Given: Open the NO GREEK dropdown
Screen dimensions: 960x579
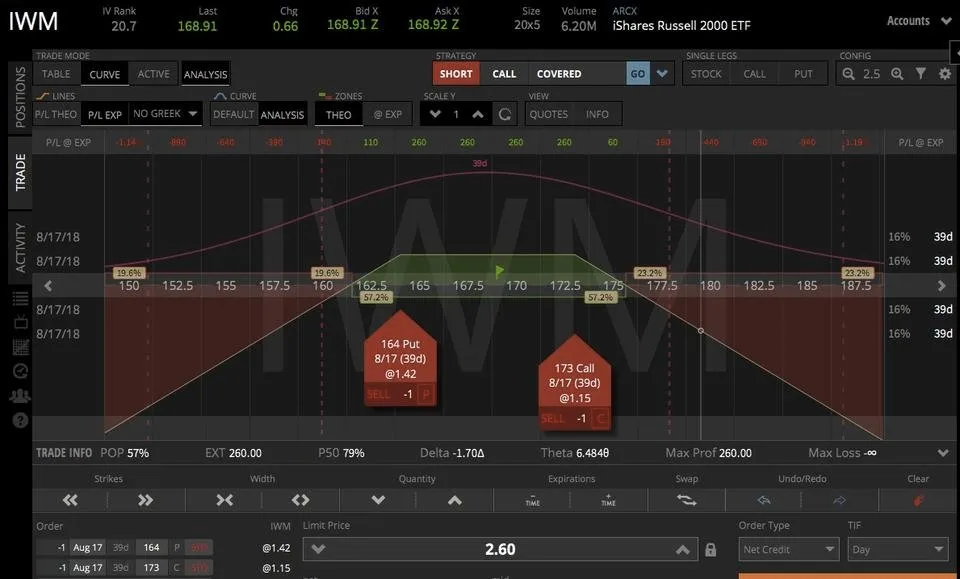Looking at the screenshot, I should click(165, 114).
